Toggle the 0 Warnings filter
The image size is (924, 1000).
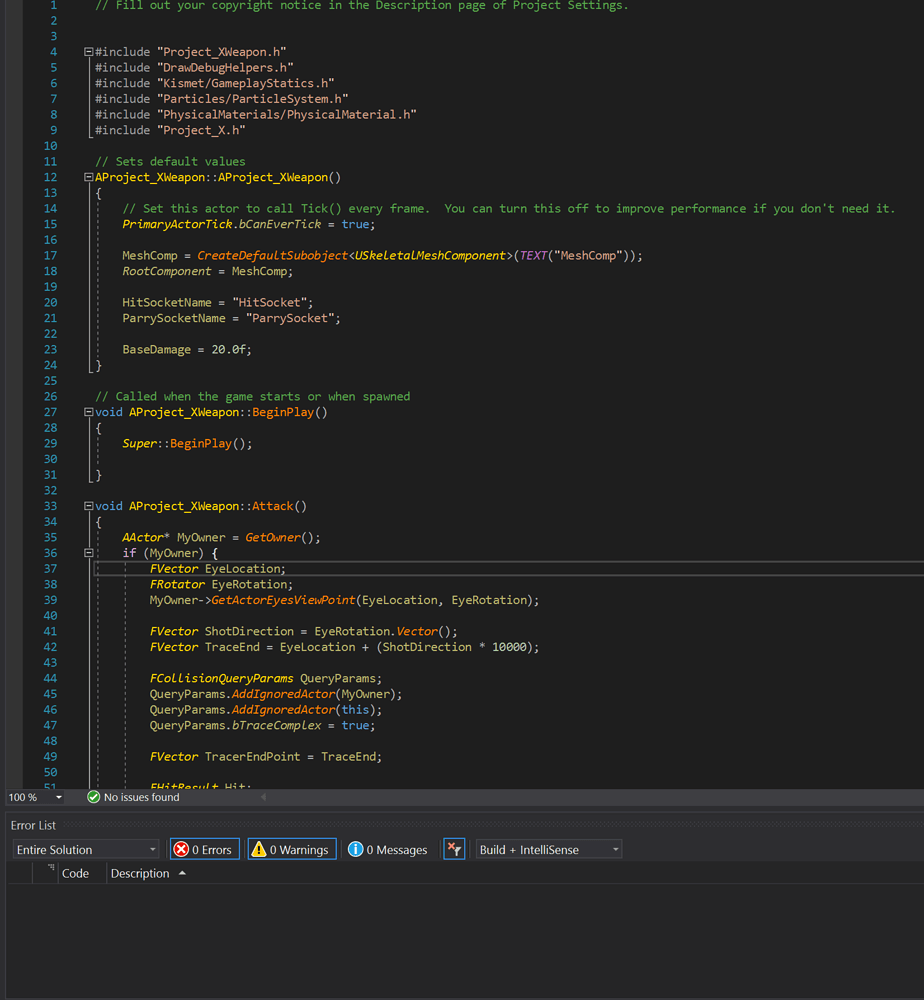(x=292, y=849)
